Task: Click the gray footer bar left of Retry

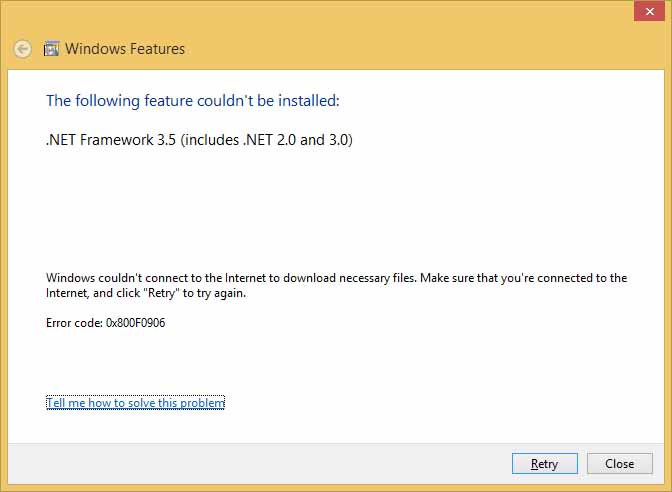Action: (x=250, y=463)
